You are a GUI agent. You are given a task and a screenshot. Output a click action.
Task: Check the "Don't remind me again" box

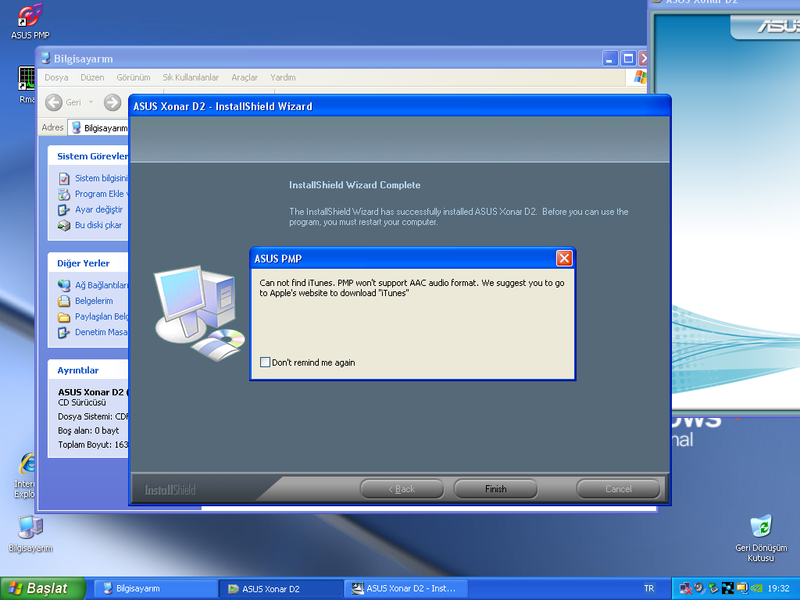click(x=265, y=362)
